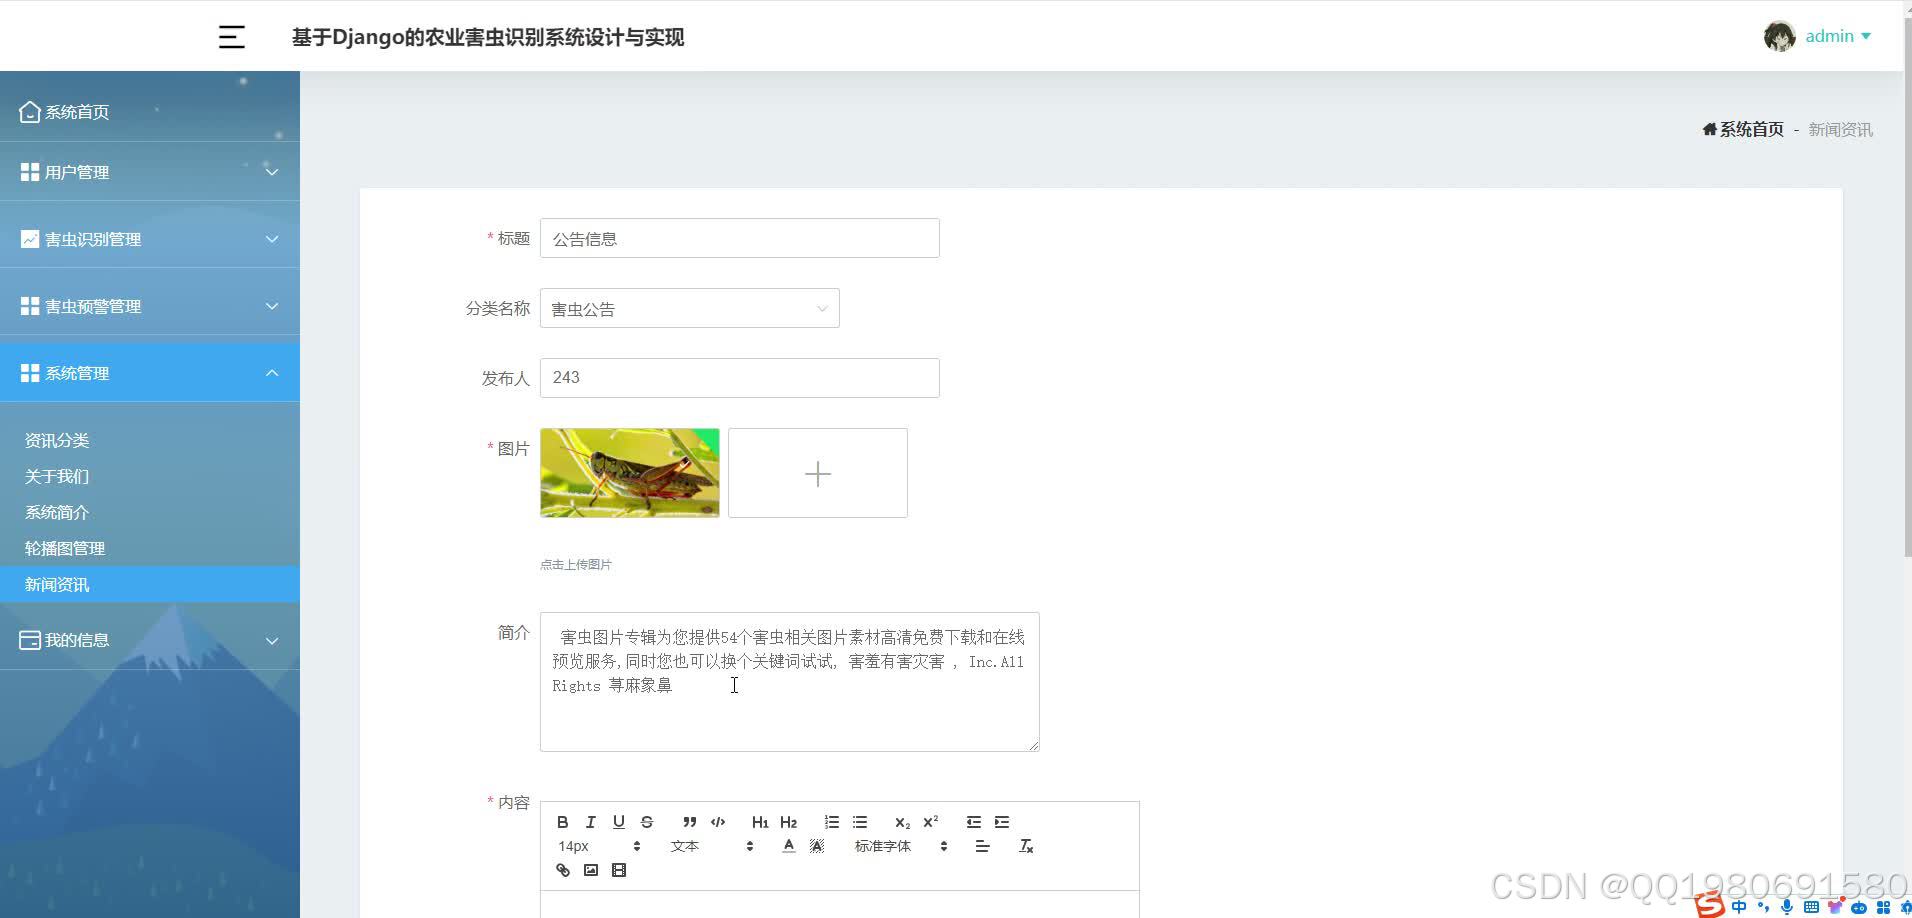Toggle bold formatting in the content editor
Screen dimensions: 1912x918
[563, 822]
